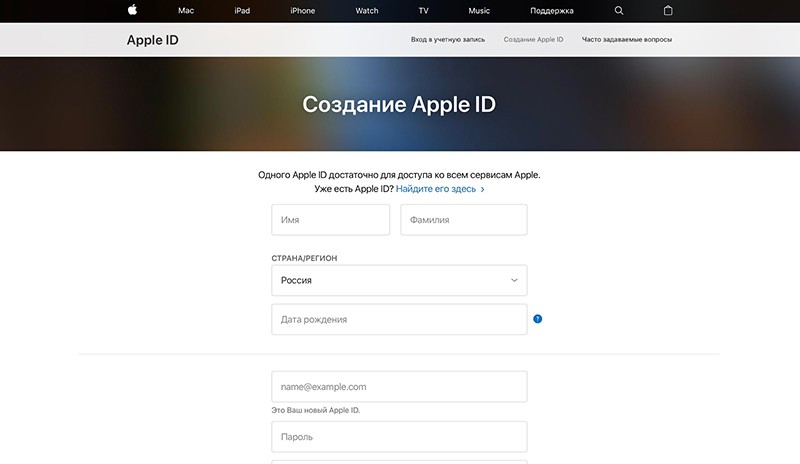Image resolution: width=800 pixels, height=464 pixels.
Task: Open the shopping bag icon
Action: (x=668, y=10)
